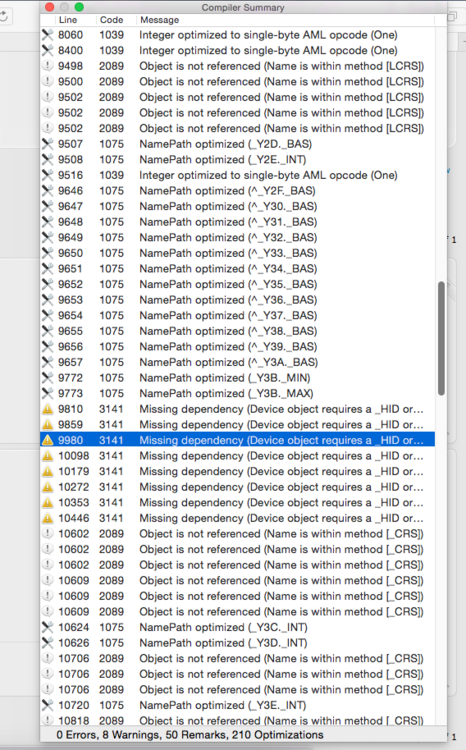Select message NamePath optimized (_Y2E._INT)
This screenshot has height=750, width=466.
click(222, 159)
